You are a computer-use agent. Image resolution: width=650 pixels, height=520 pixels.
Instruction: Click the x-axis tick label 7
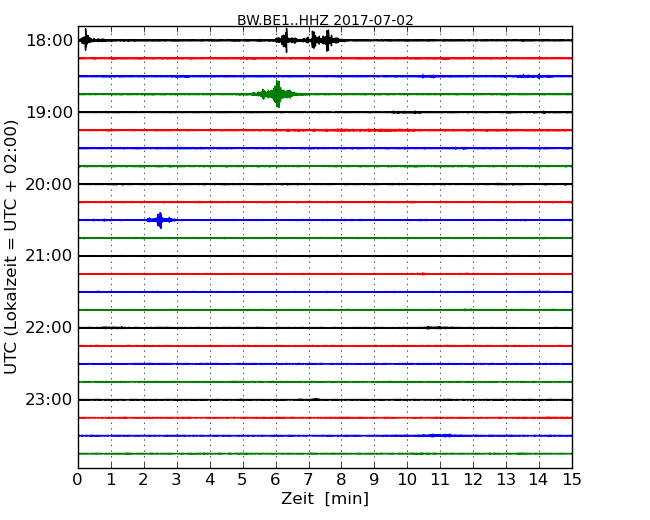coord(308,480)
